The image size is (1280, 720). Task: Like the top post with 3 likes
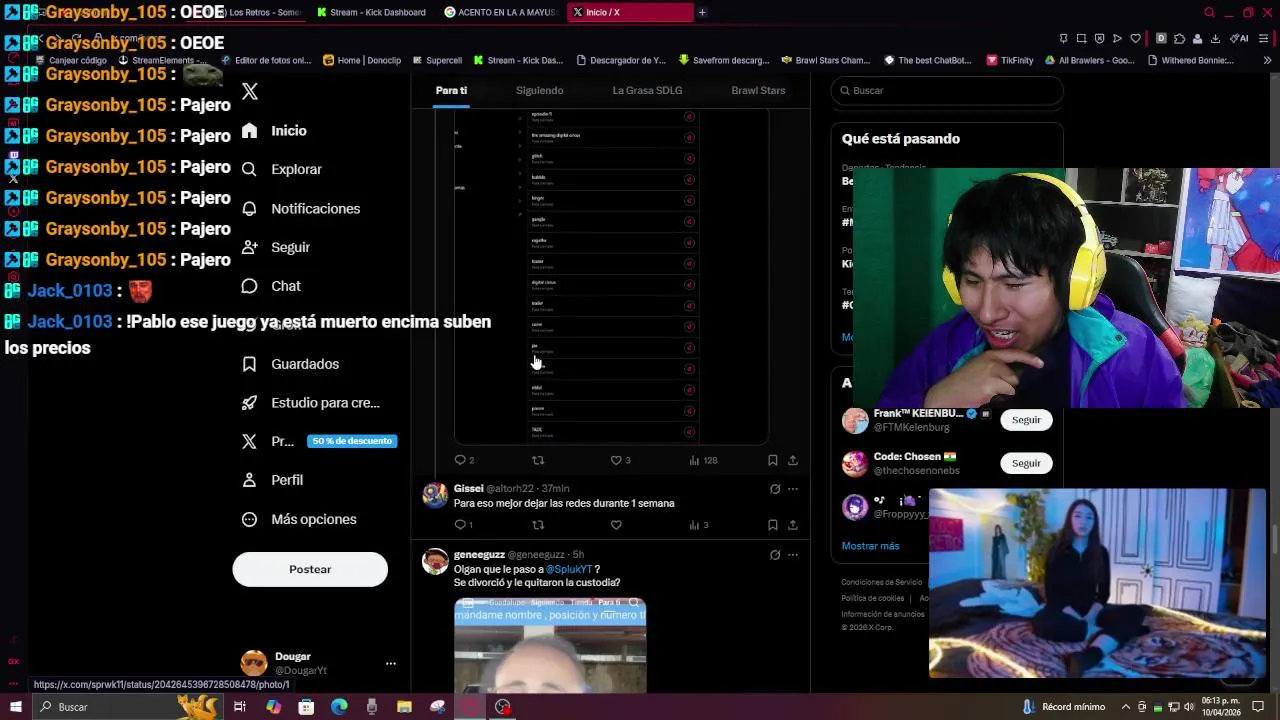620,460
